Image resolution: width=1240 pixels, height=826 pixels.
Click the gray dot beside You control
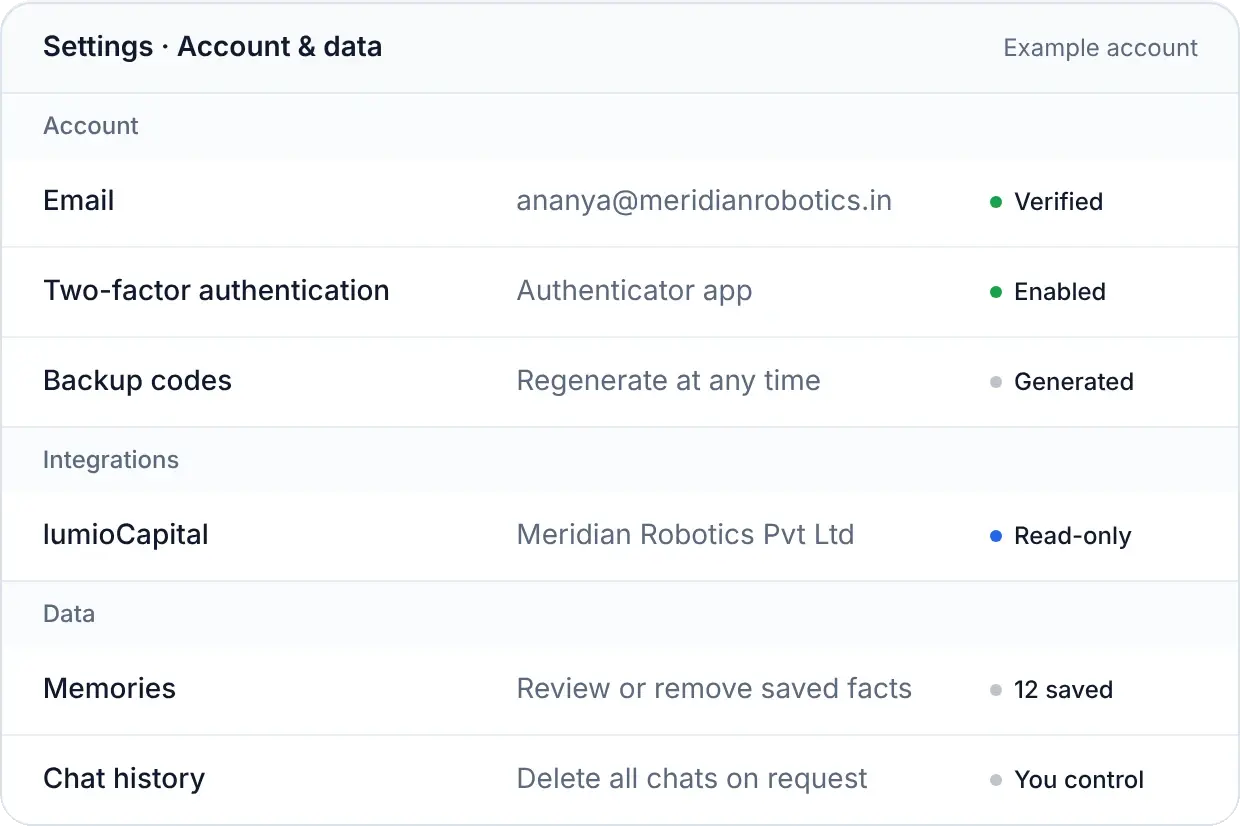click(x=996, y=780)
